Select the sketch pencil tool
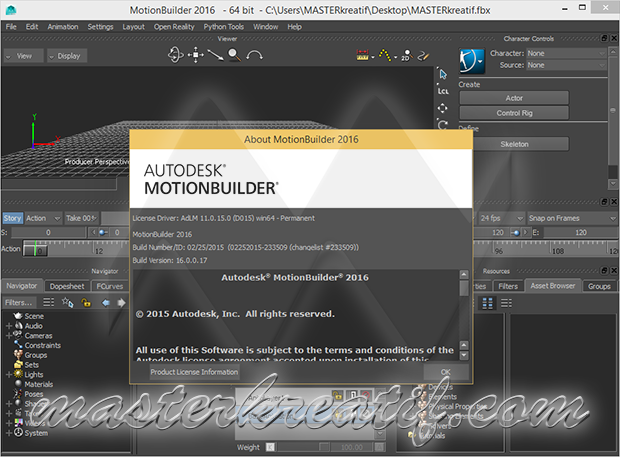This screenshot has width=620, height=457. click(x=423, y=55)
